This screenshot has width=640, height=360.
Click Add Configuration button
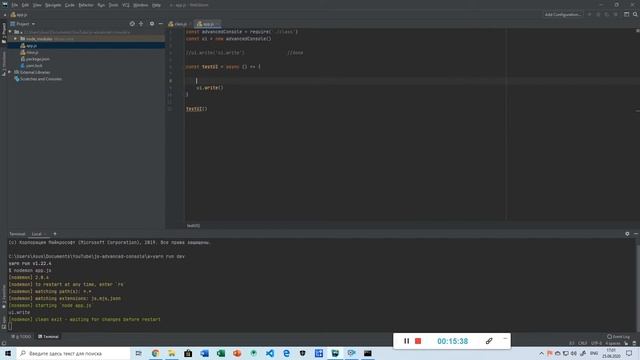tap(562, 15)
